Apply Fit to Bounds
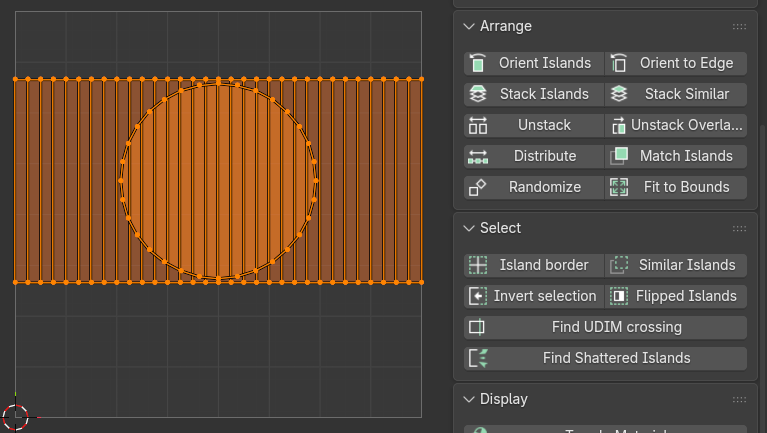This screenshot has height=433, width=767. [x=676, y=187]
